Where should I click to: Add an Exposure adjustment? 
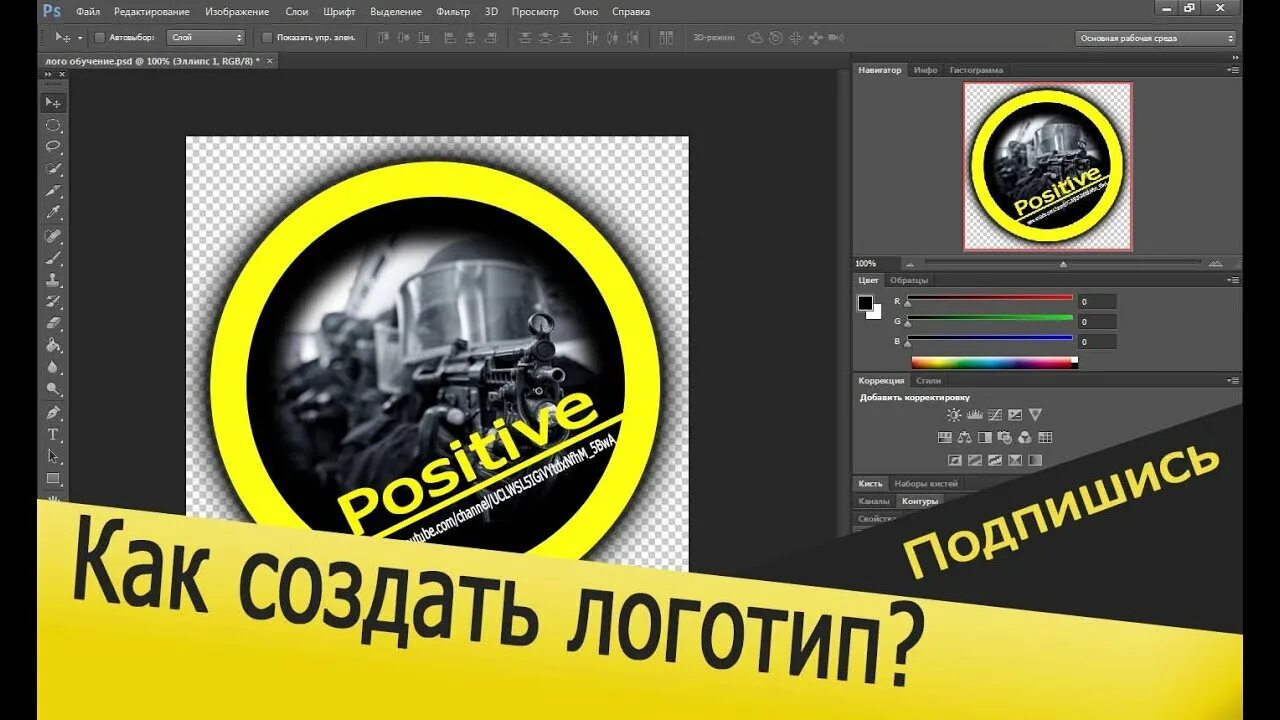(1015, 414)
